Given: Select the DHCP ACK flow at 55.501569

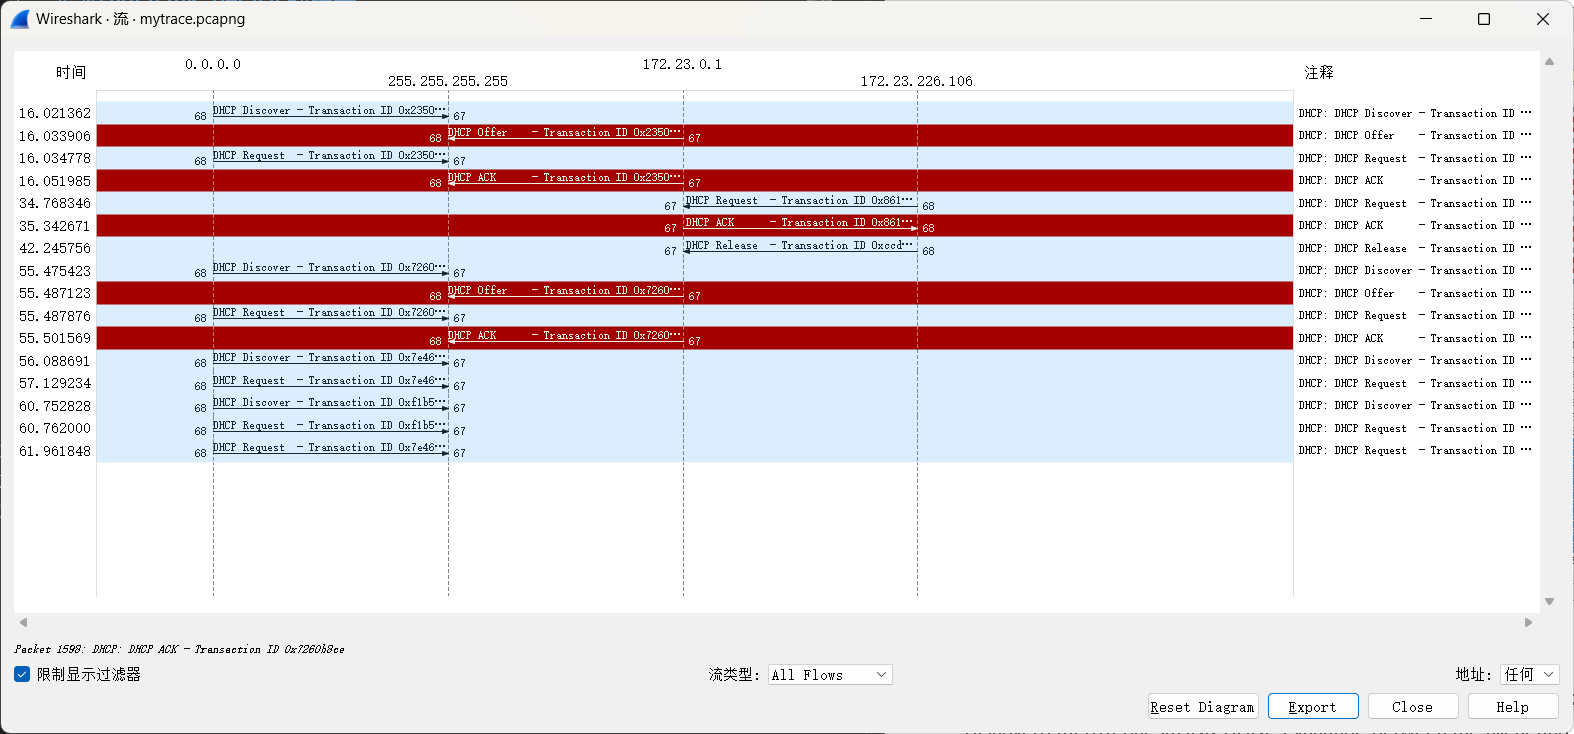Looking at the screenshot, I should 695,338.
